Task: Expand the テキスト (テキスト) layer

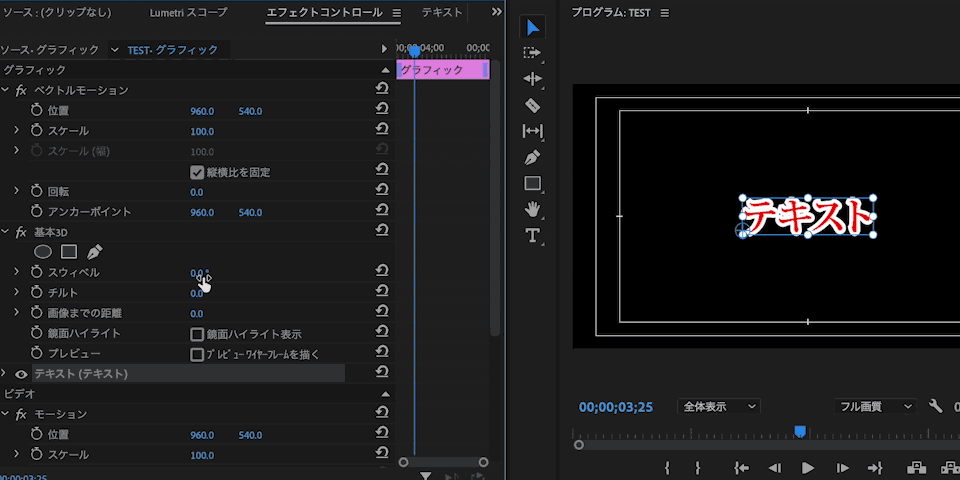Action: point(4,373)
